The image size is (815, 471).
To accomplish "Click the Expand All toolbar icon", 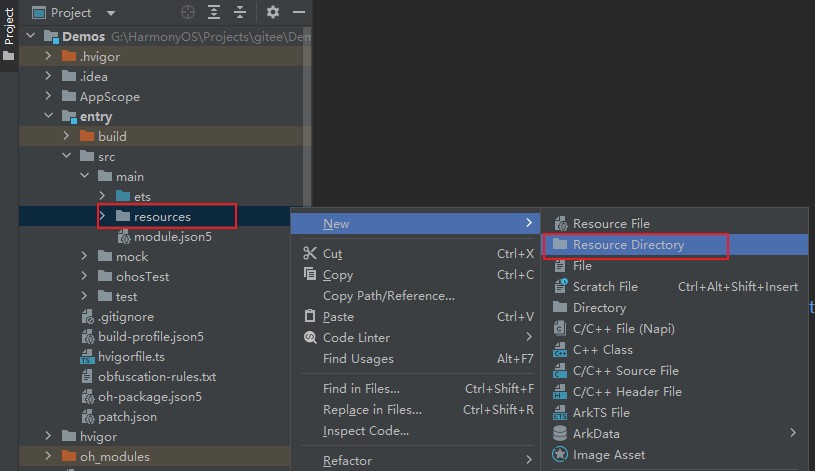I will point(215,13).
